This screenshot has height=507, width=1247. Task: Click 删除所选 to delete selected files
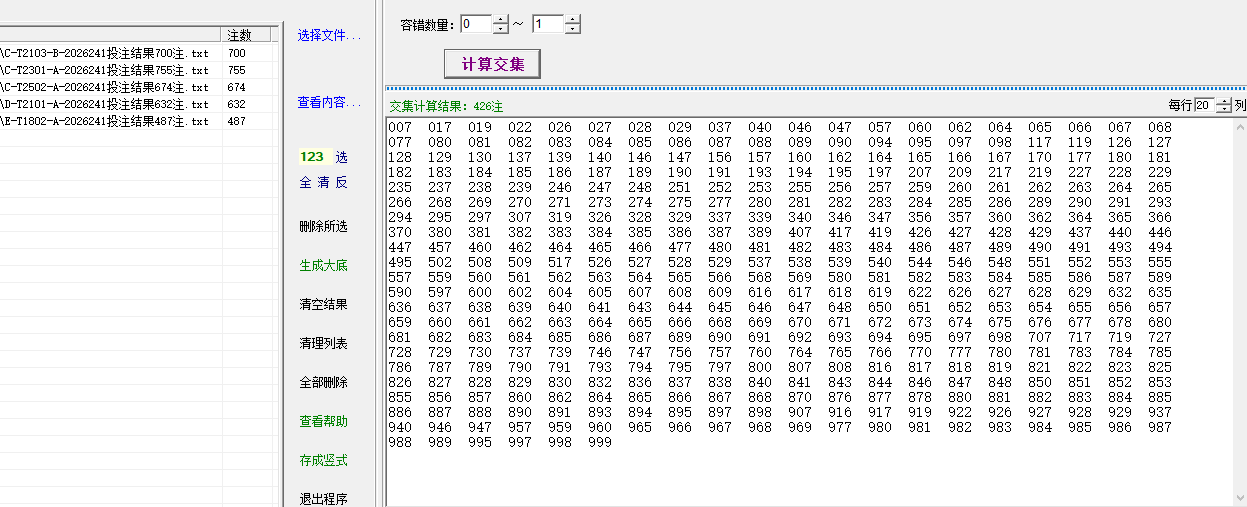[x=324, y=227]
